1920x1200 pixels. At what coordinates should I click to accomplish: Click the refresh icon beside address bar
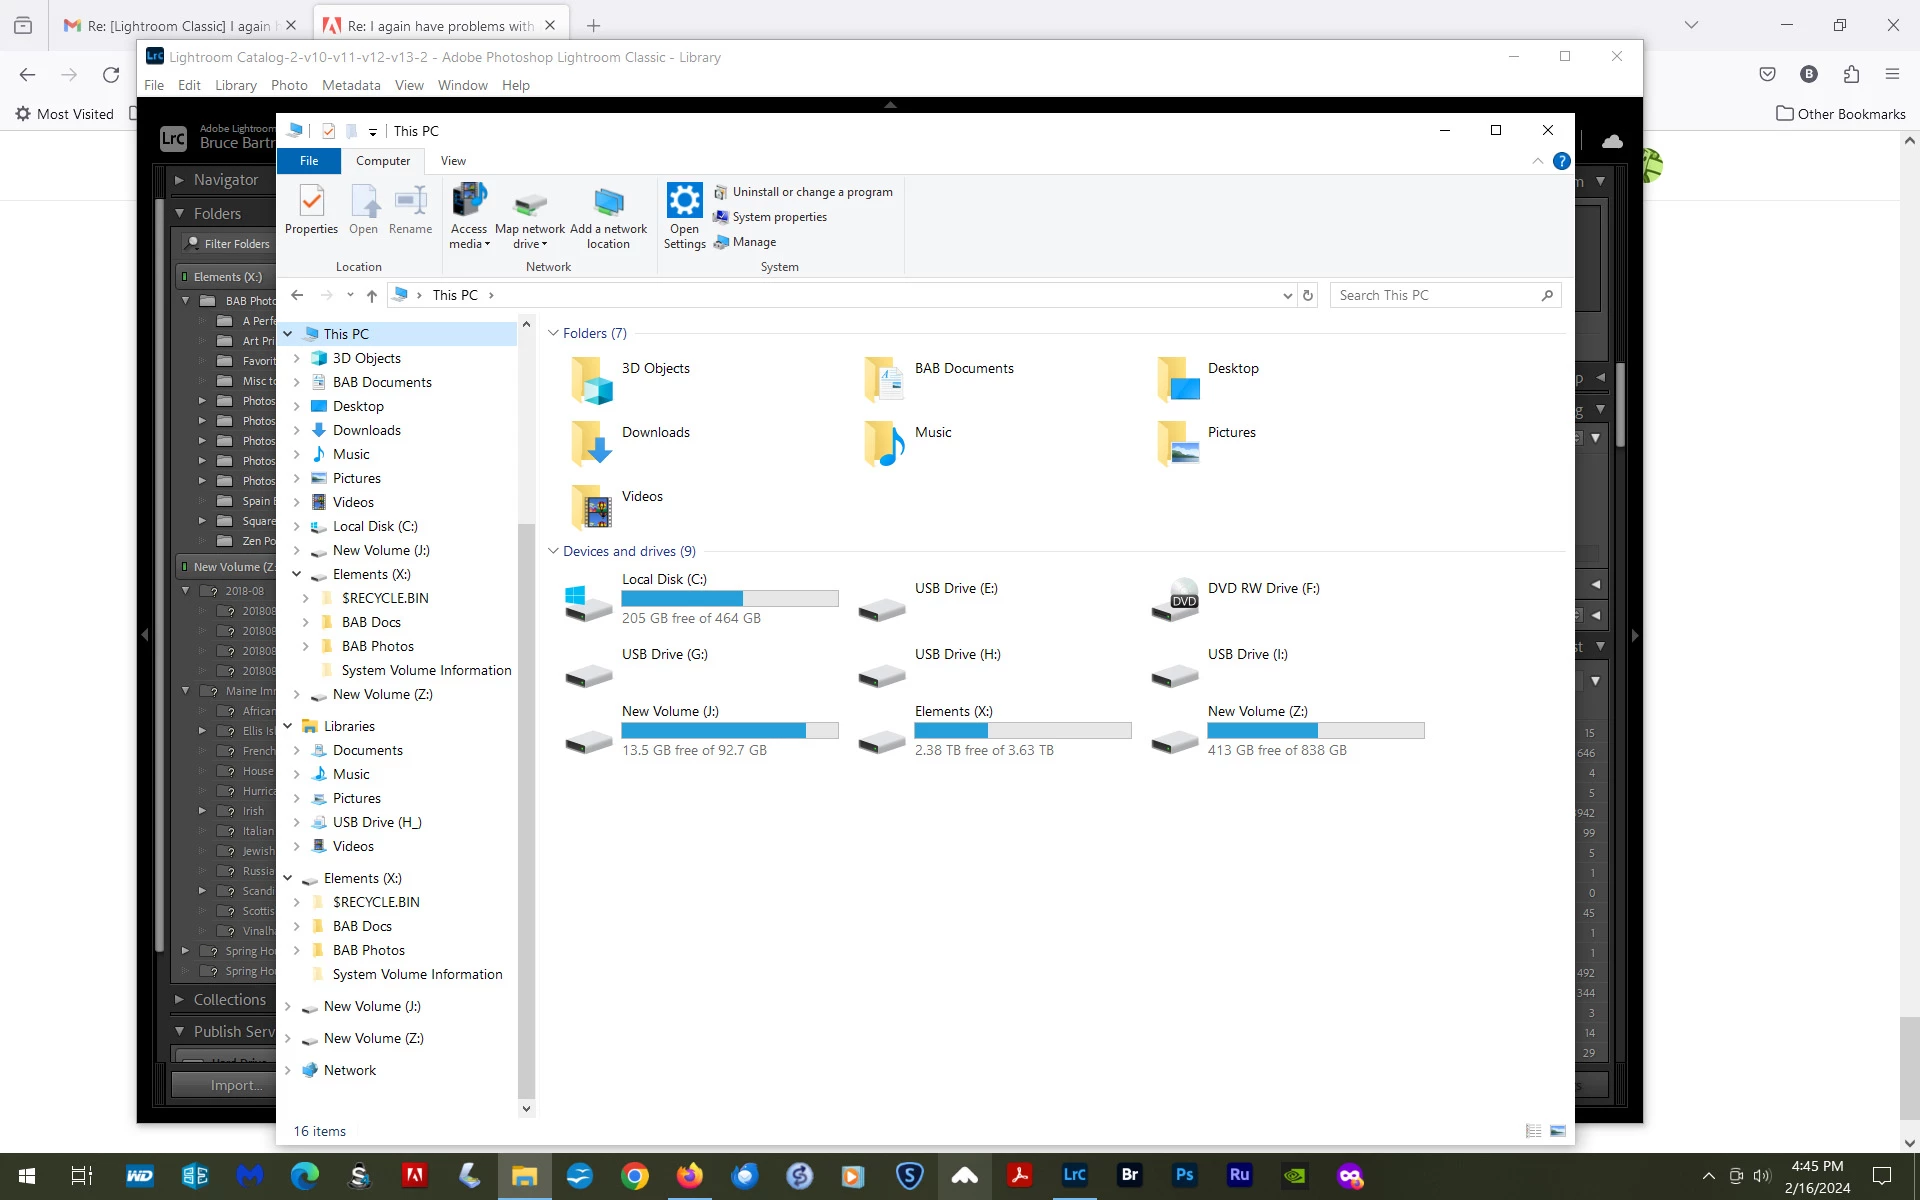pyautogui.click(x=1307, y=295)
